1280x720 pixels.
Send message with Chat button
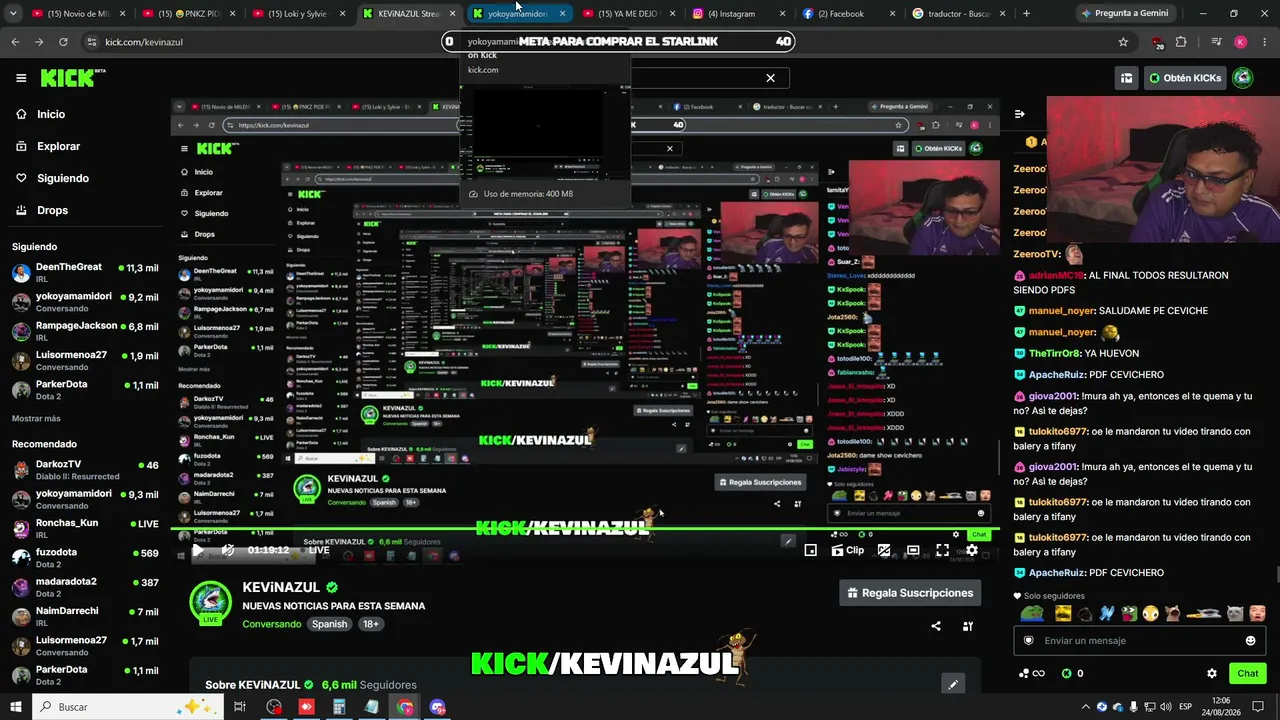(1247, 674)
